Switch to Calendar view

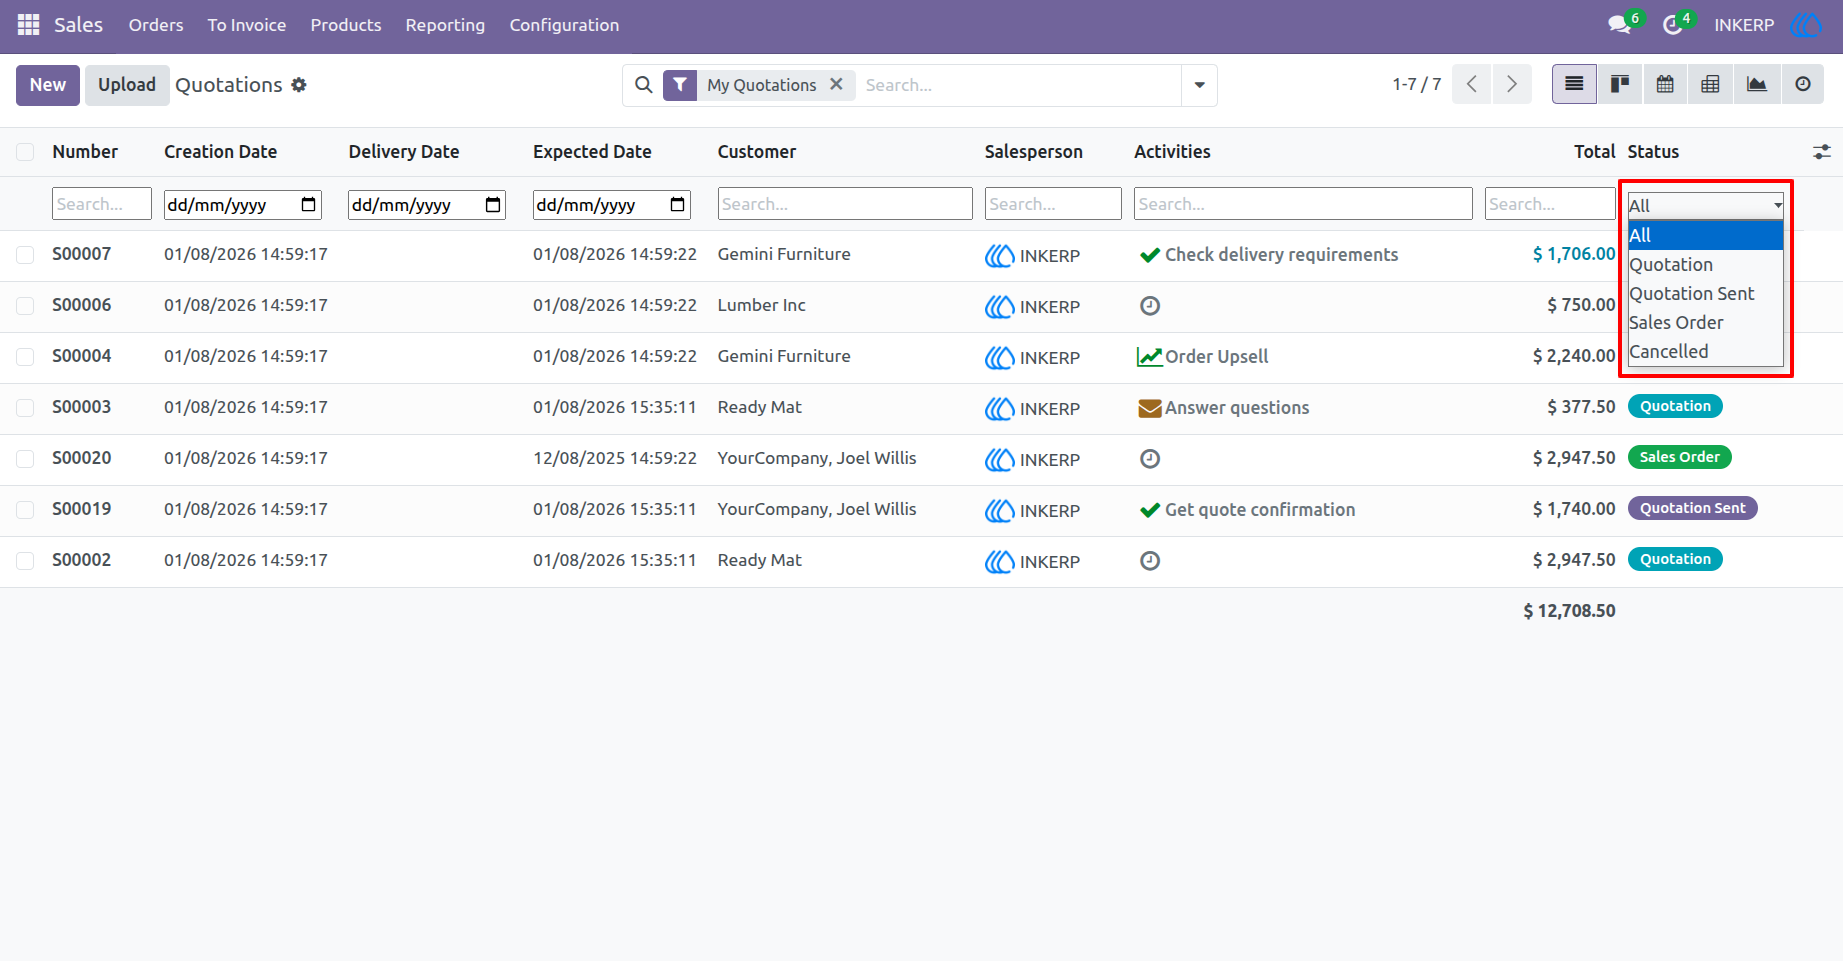(x=1665, y=85)
